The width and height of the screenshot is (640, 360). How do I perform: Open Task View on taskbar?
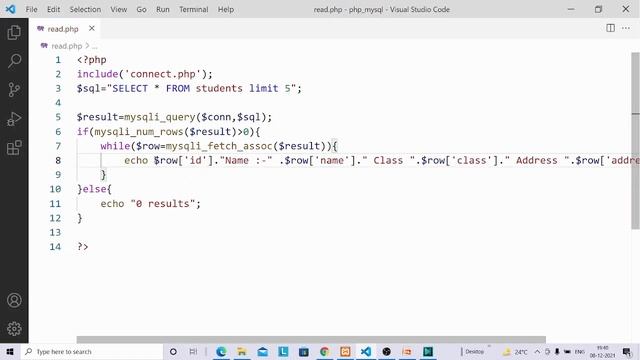[x=193, y=351]
